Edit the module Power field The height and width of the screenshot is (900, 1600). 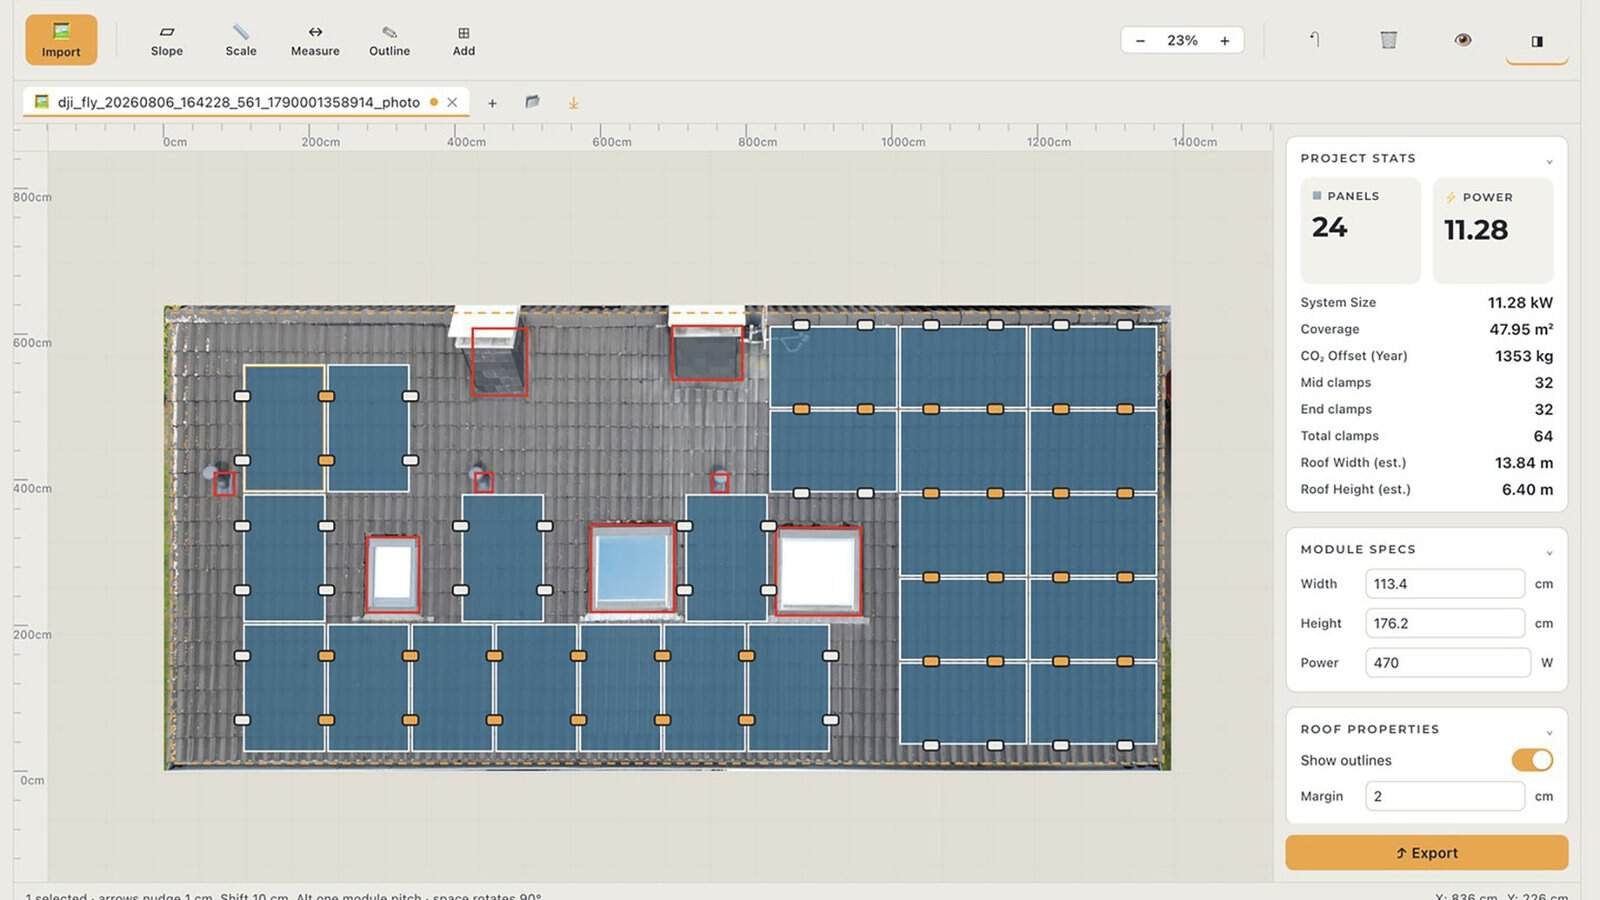[1447, 662]
